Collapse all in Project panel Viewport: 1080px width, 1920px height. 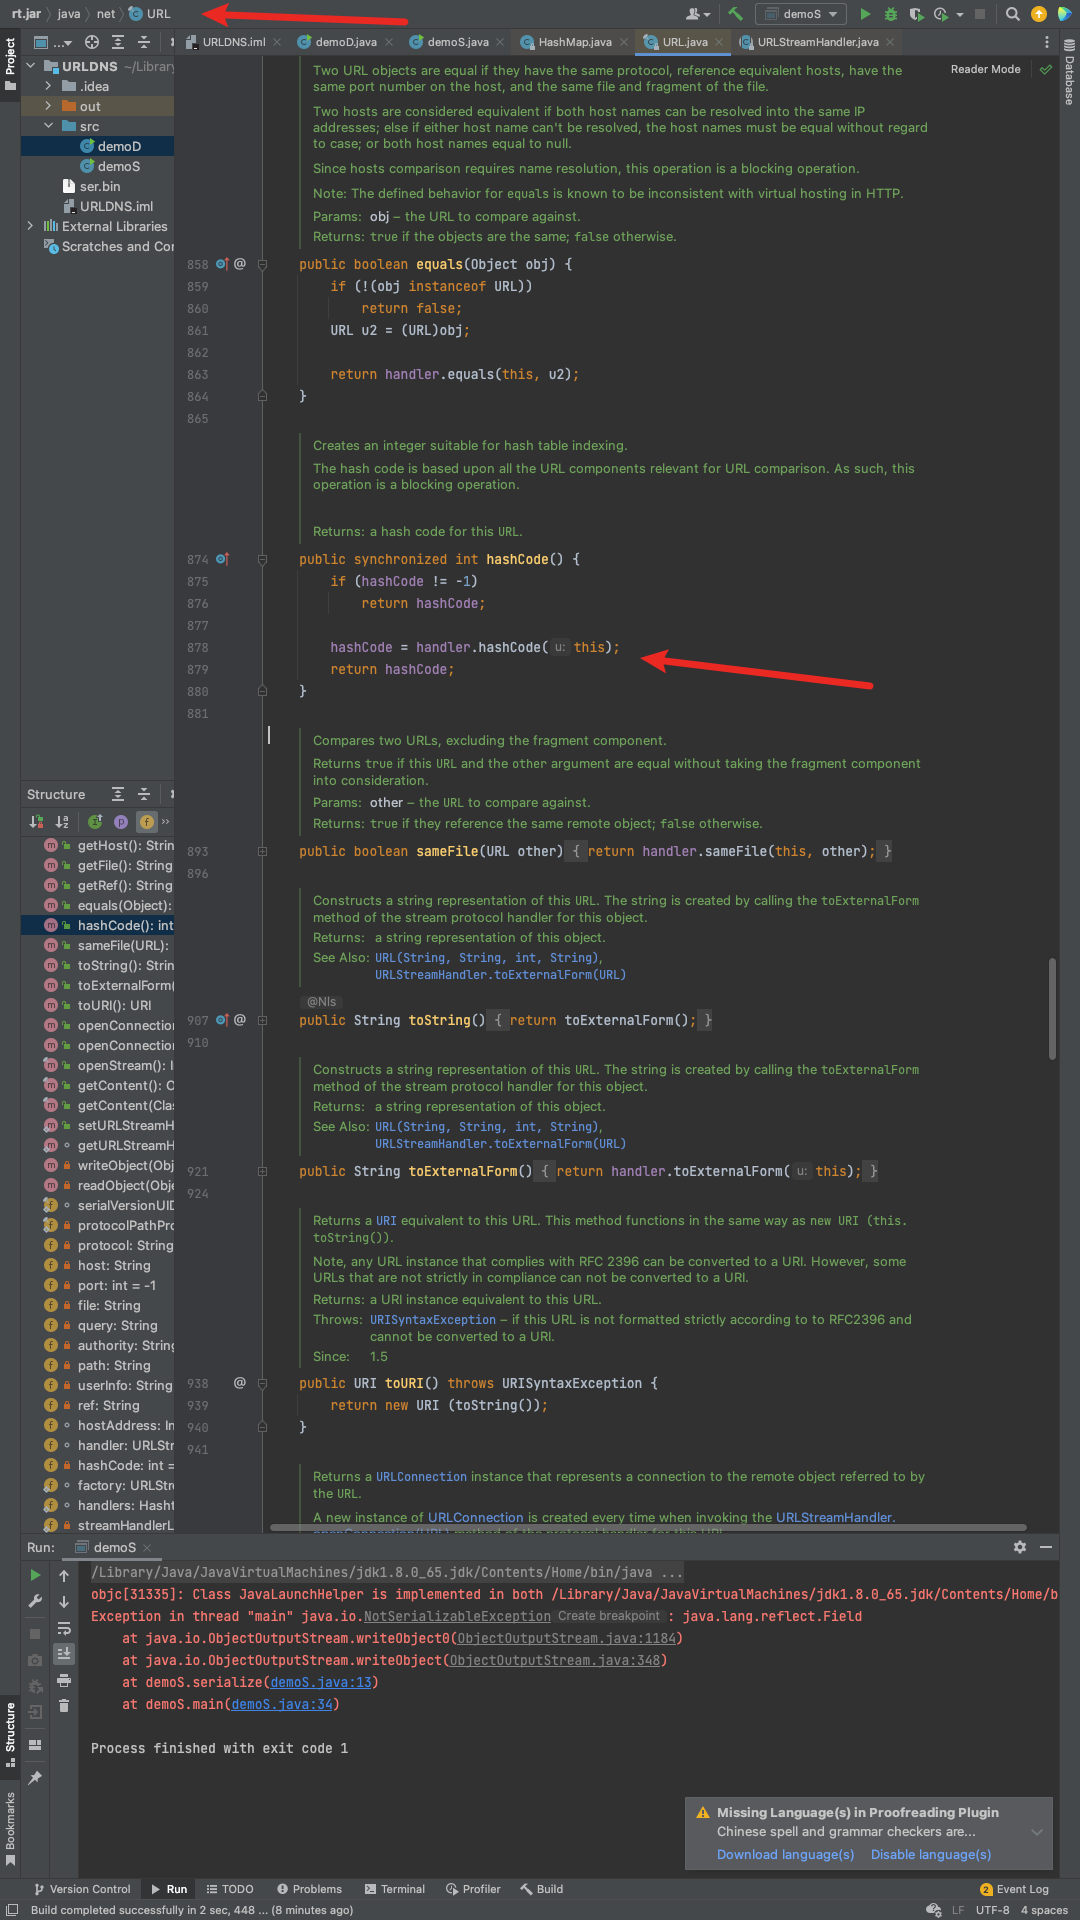tap(144, 42)
